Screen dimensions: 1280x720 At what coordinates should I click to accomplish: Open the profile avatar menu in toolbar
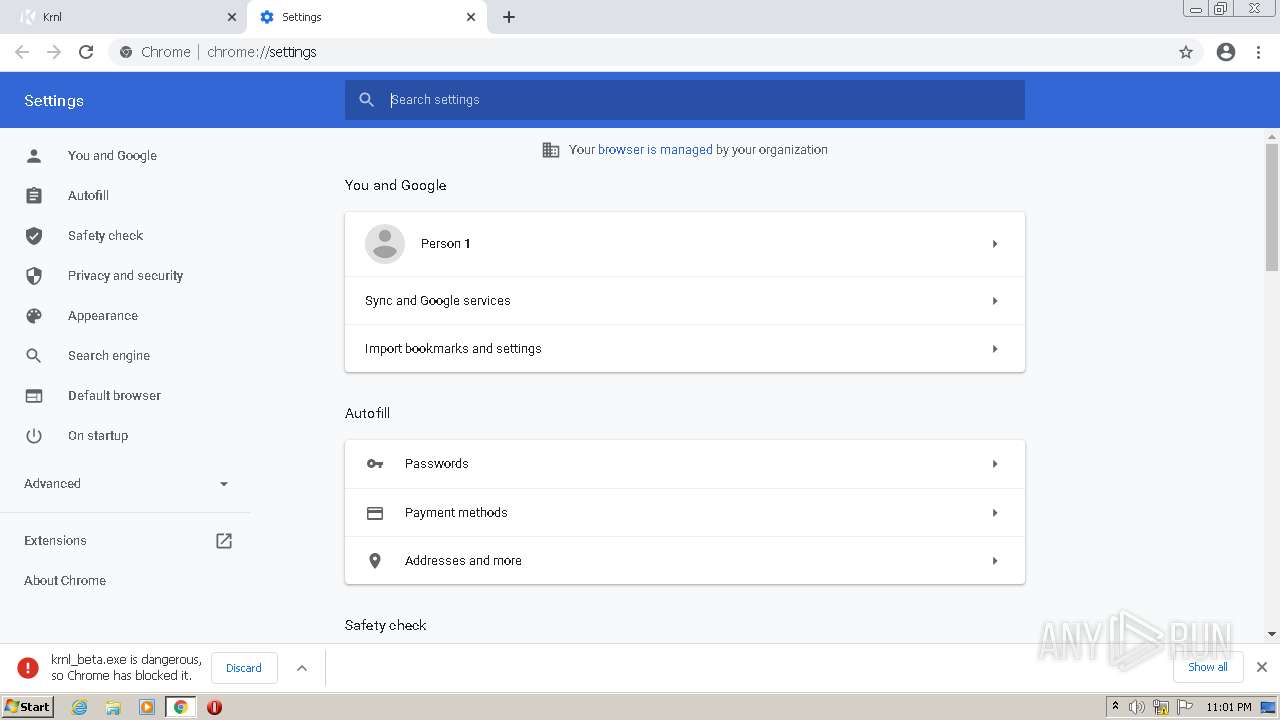point(1226,52)
